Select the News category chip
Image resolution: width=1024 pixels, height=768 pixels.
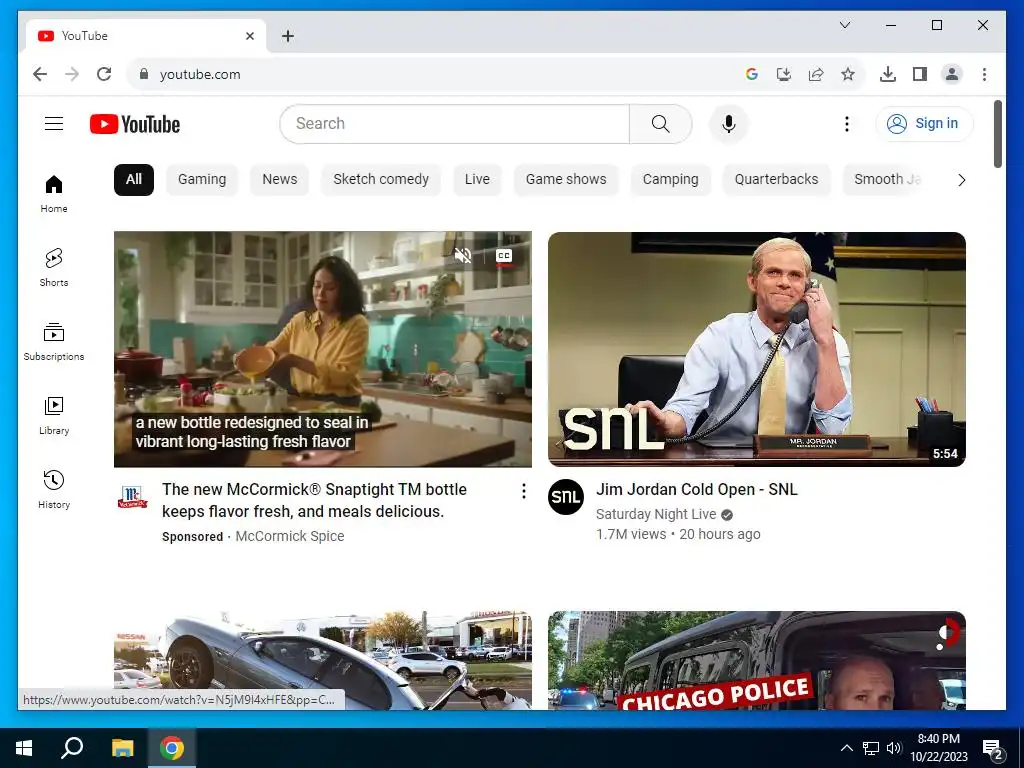[x=280, y=180]
